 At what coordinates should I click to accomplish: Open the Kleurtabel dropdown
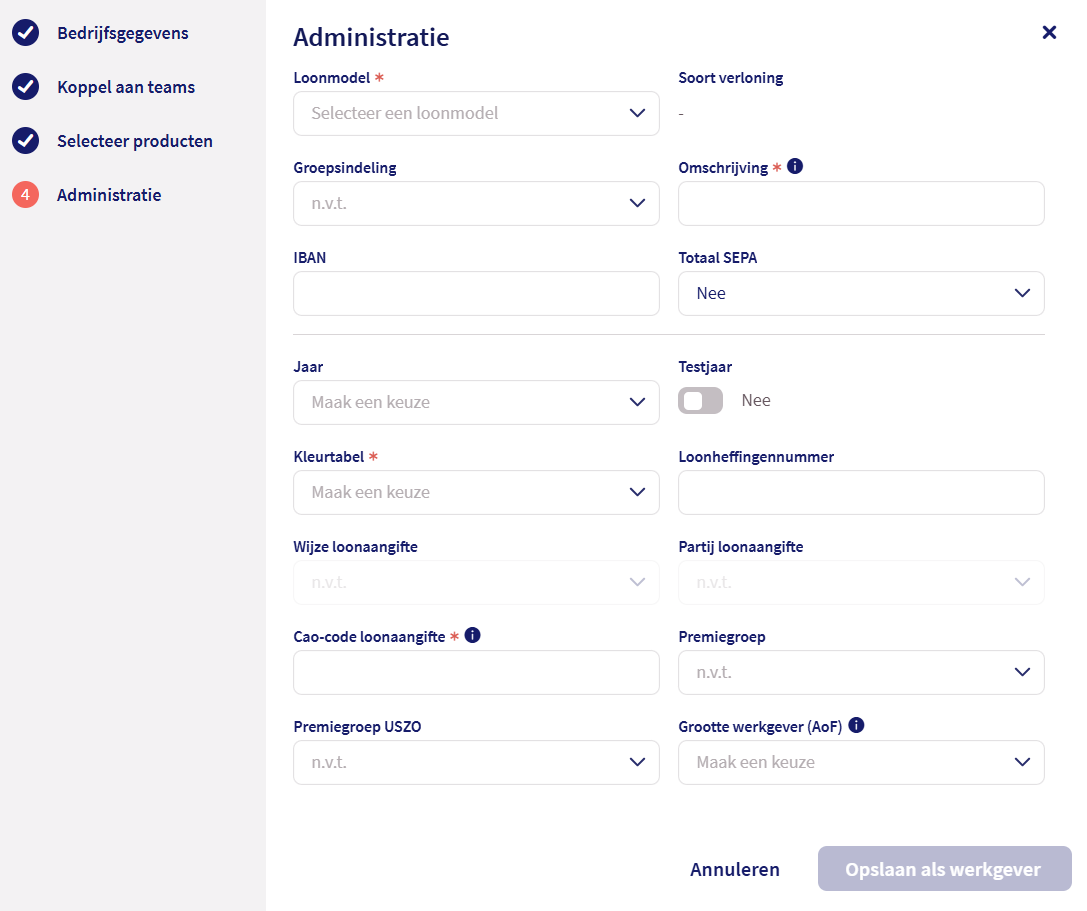(x=476, y=492)
